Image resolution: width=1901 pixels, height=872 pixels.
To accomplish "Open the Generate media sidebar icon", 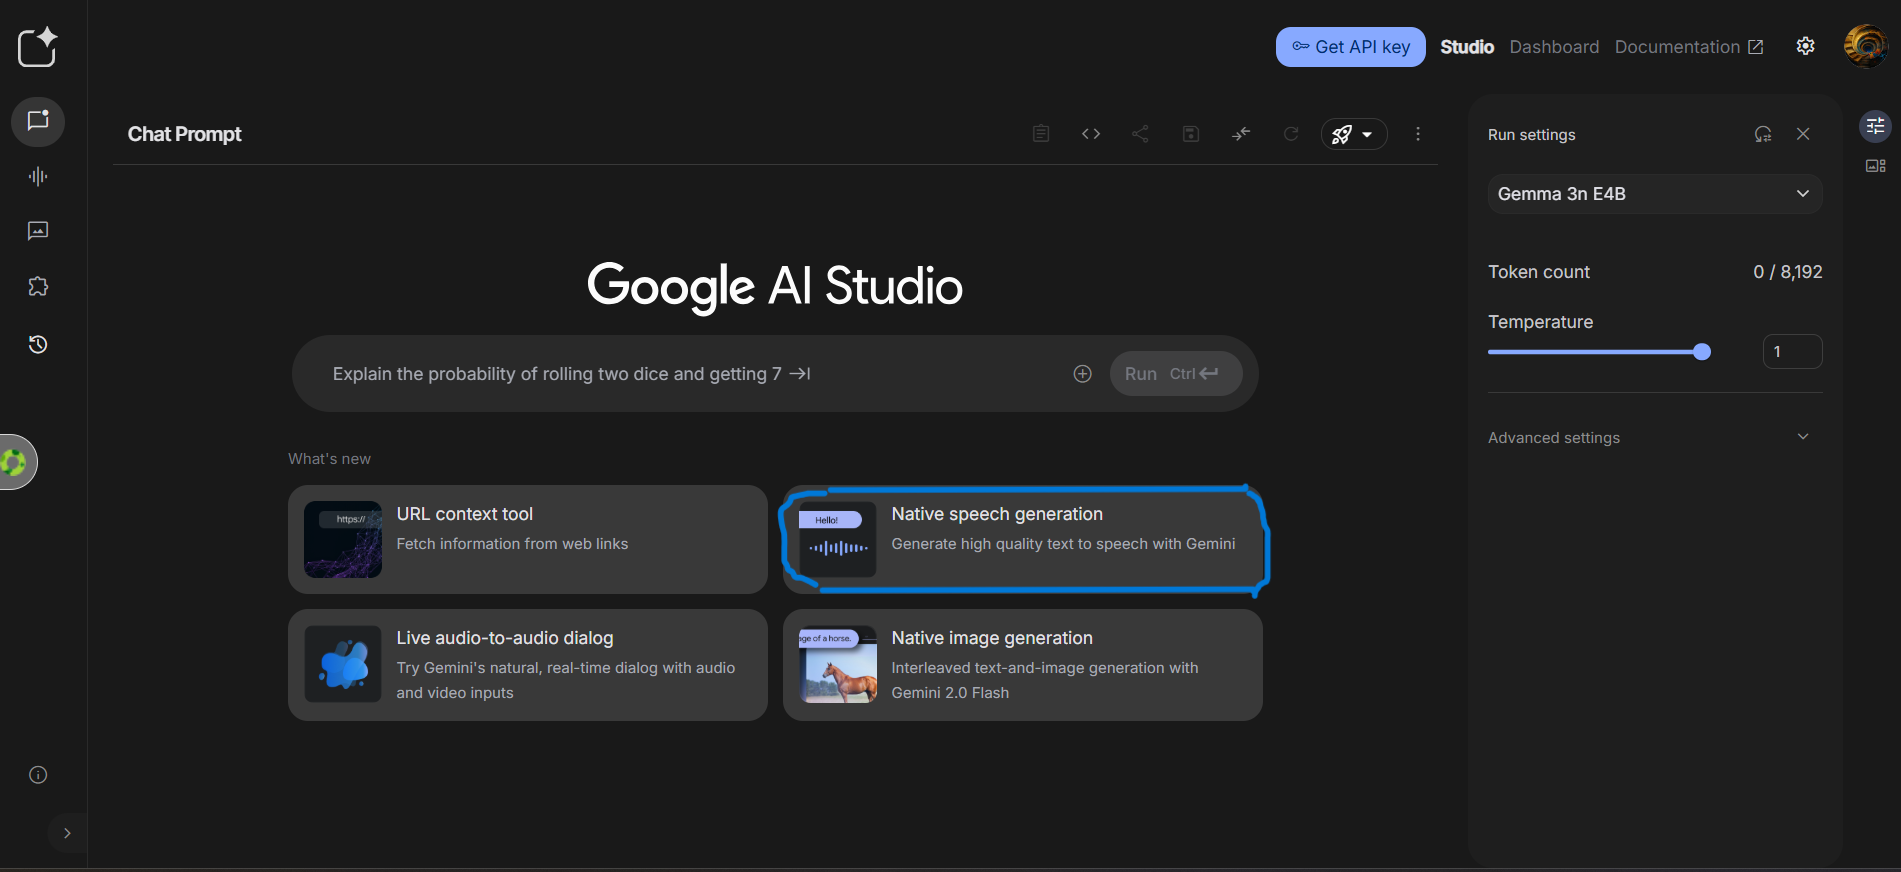I will [38, 231].
